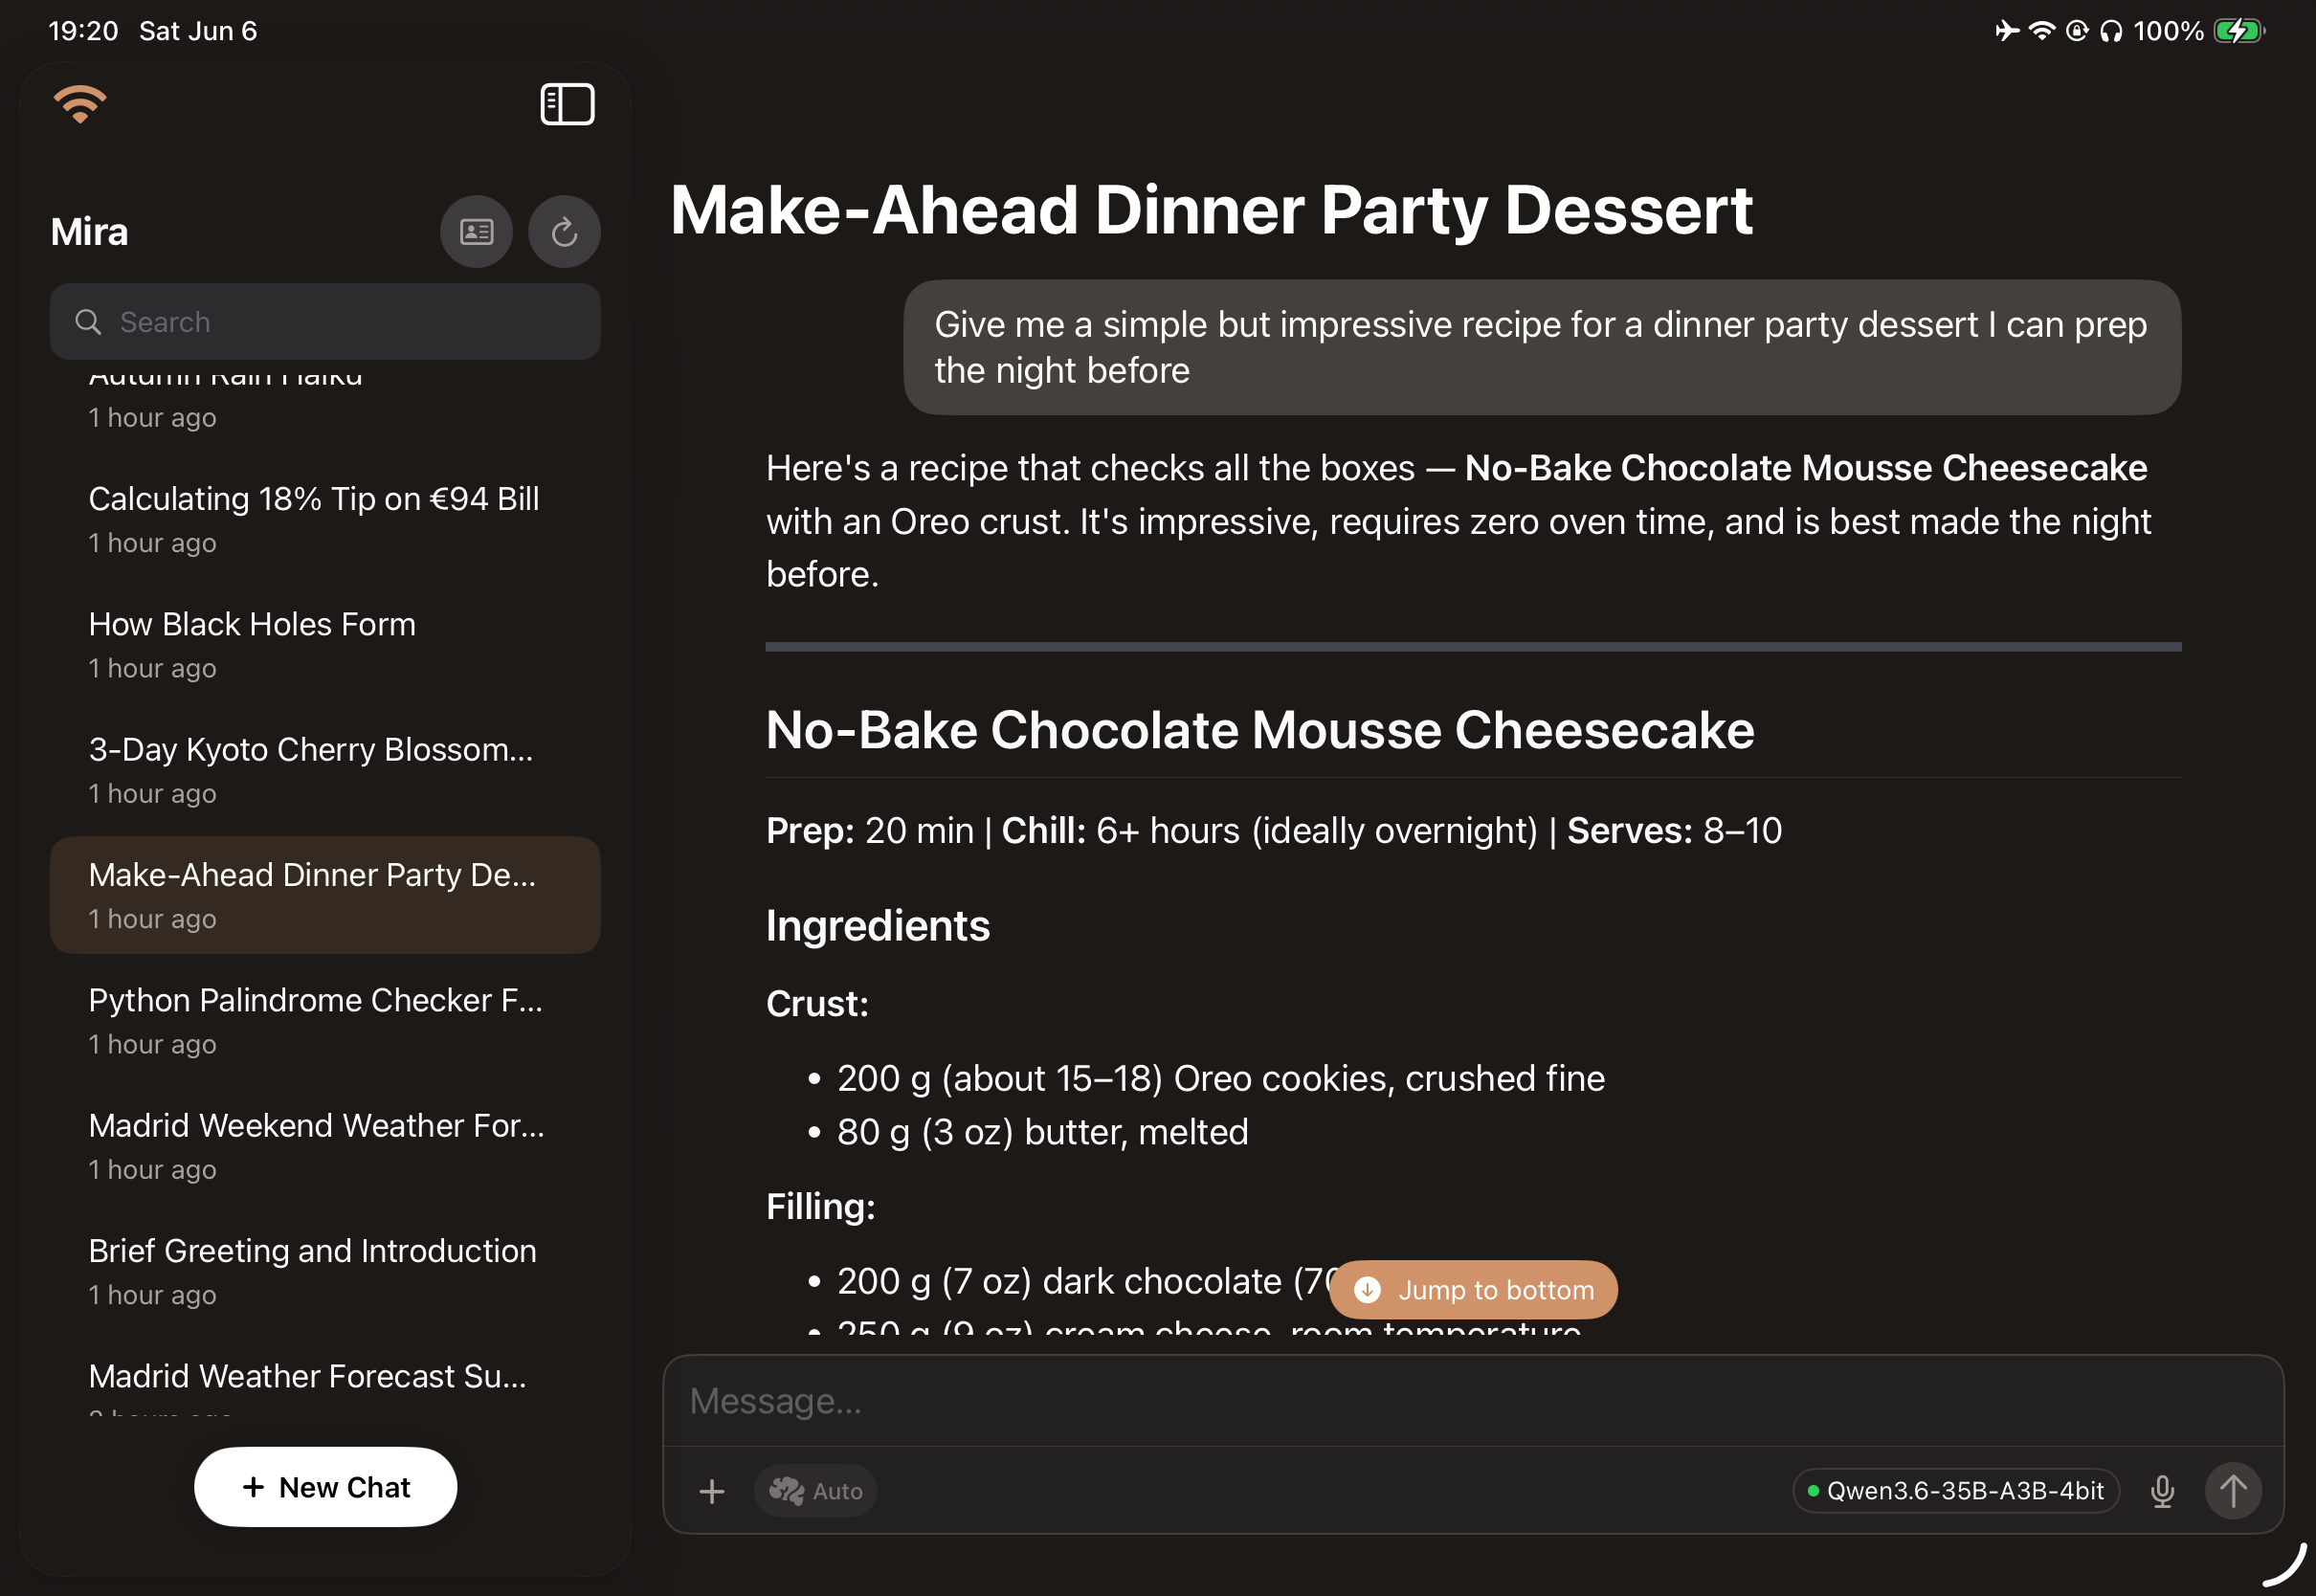Focus the Message... input field
The width and height of the screenshot is (2316, 1596).
tap(1473, 1401)
